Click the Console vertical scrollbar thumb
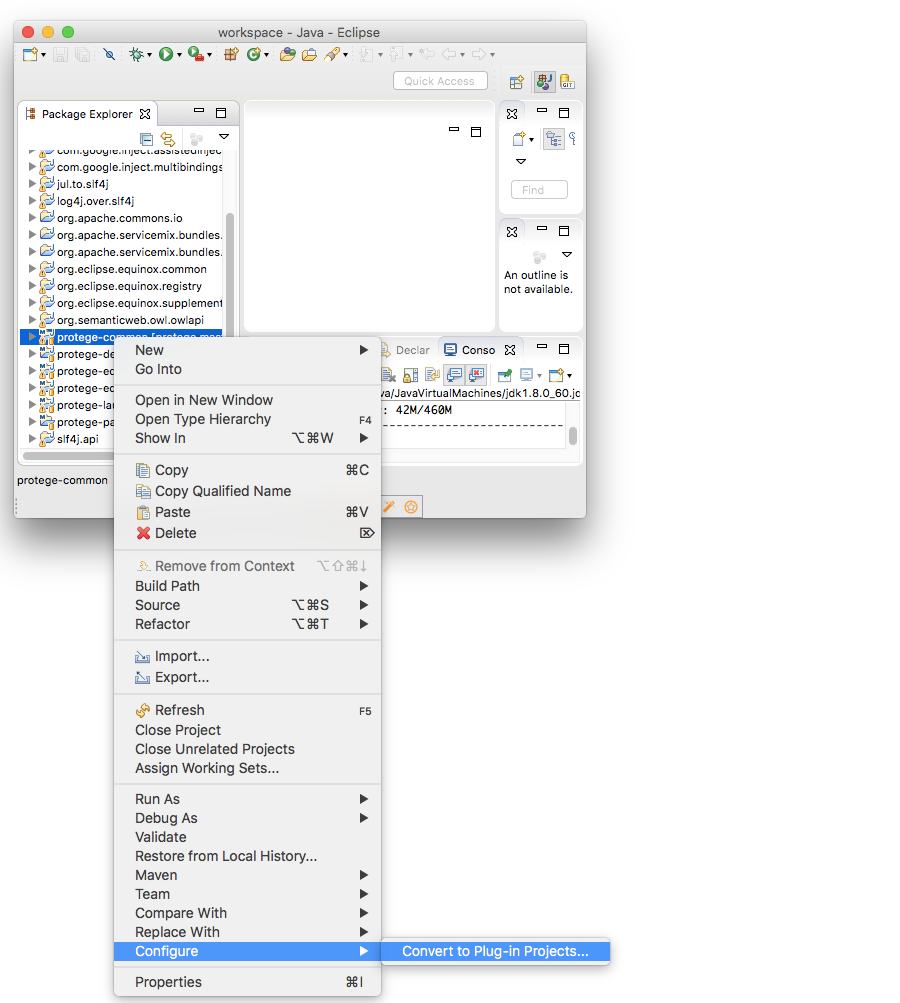900x1003 pixels. pyautogui.click(x=572, y=435)
